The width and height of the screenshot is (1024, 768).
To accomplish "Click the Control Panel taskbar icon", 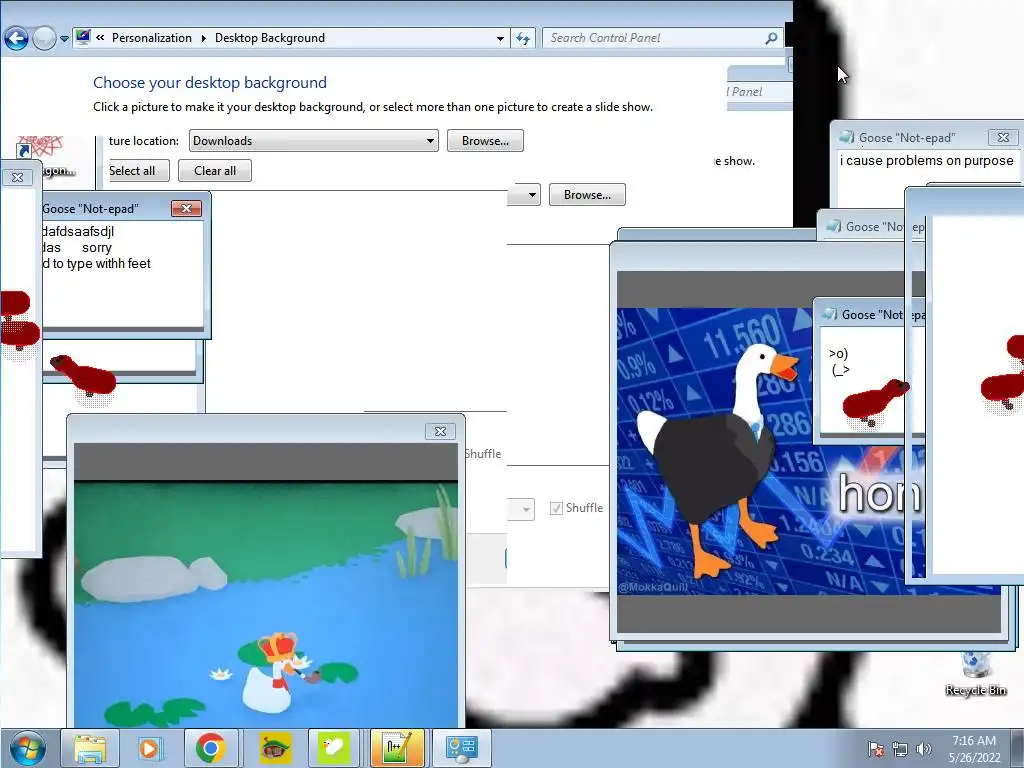I will [462, 748].
